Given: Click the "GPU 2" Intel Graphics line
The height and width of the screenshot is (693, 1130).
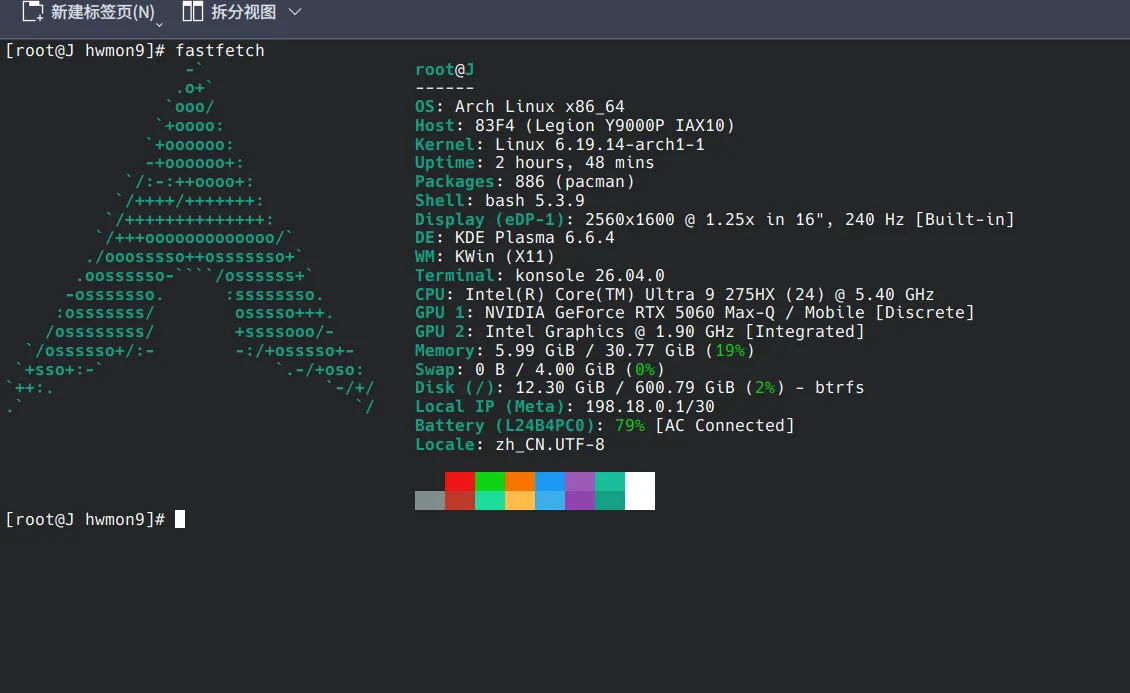Looking at the screenshot, I should 639,331.
